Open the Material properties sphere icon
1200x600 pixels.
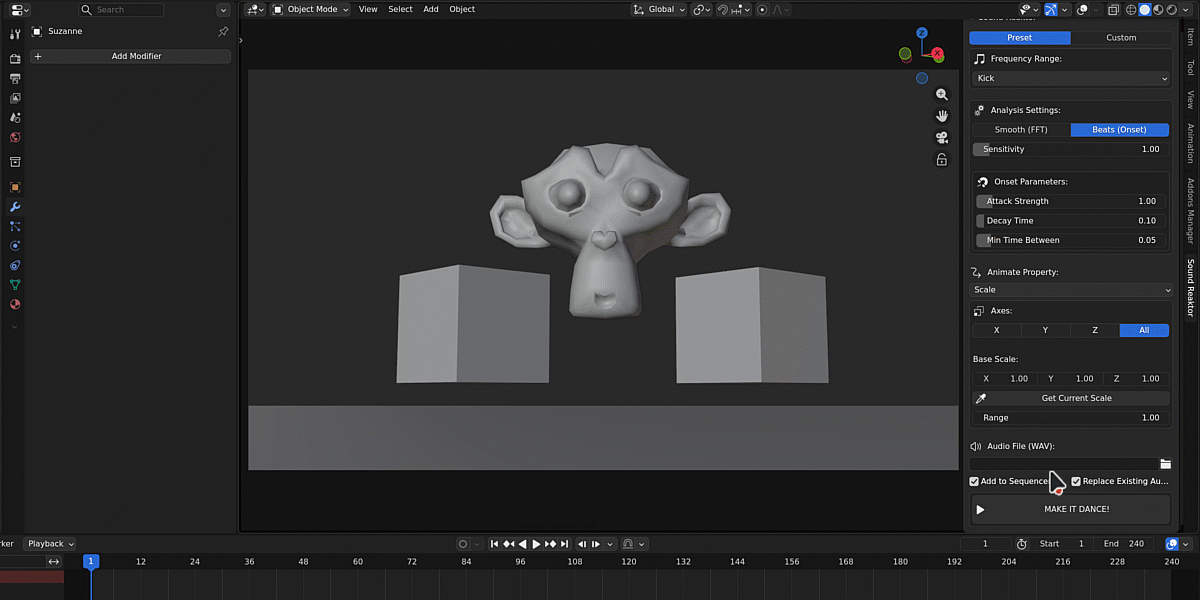click(x=15, y=304)
